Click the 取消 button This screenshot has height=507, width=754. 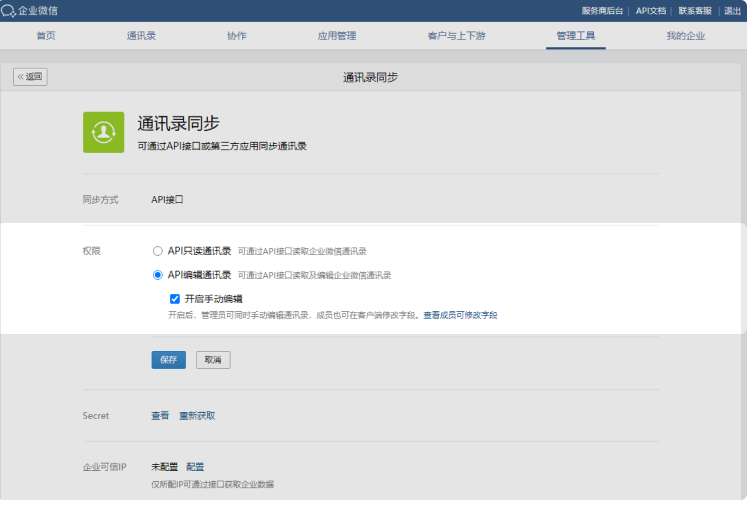(x=213, y=360)
